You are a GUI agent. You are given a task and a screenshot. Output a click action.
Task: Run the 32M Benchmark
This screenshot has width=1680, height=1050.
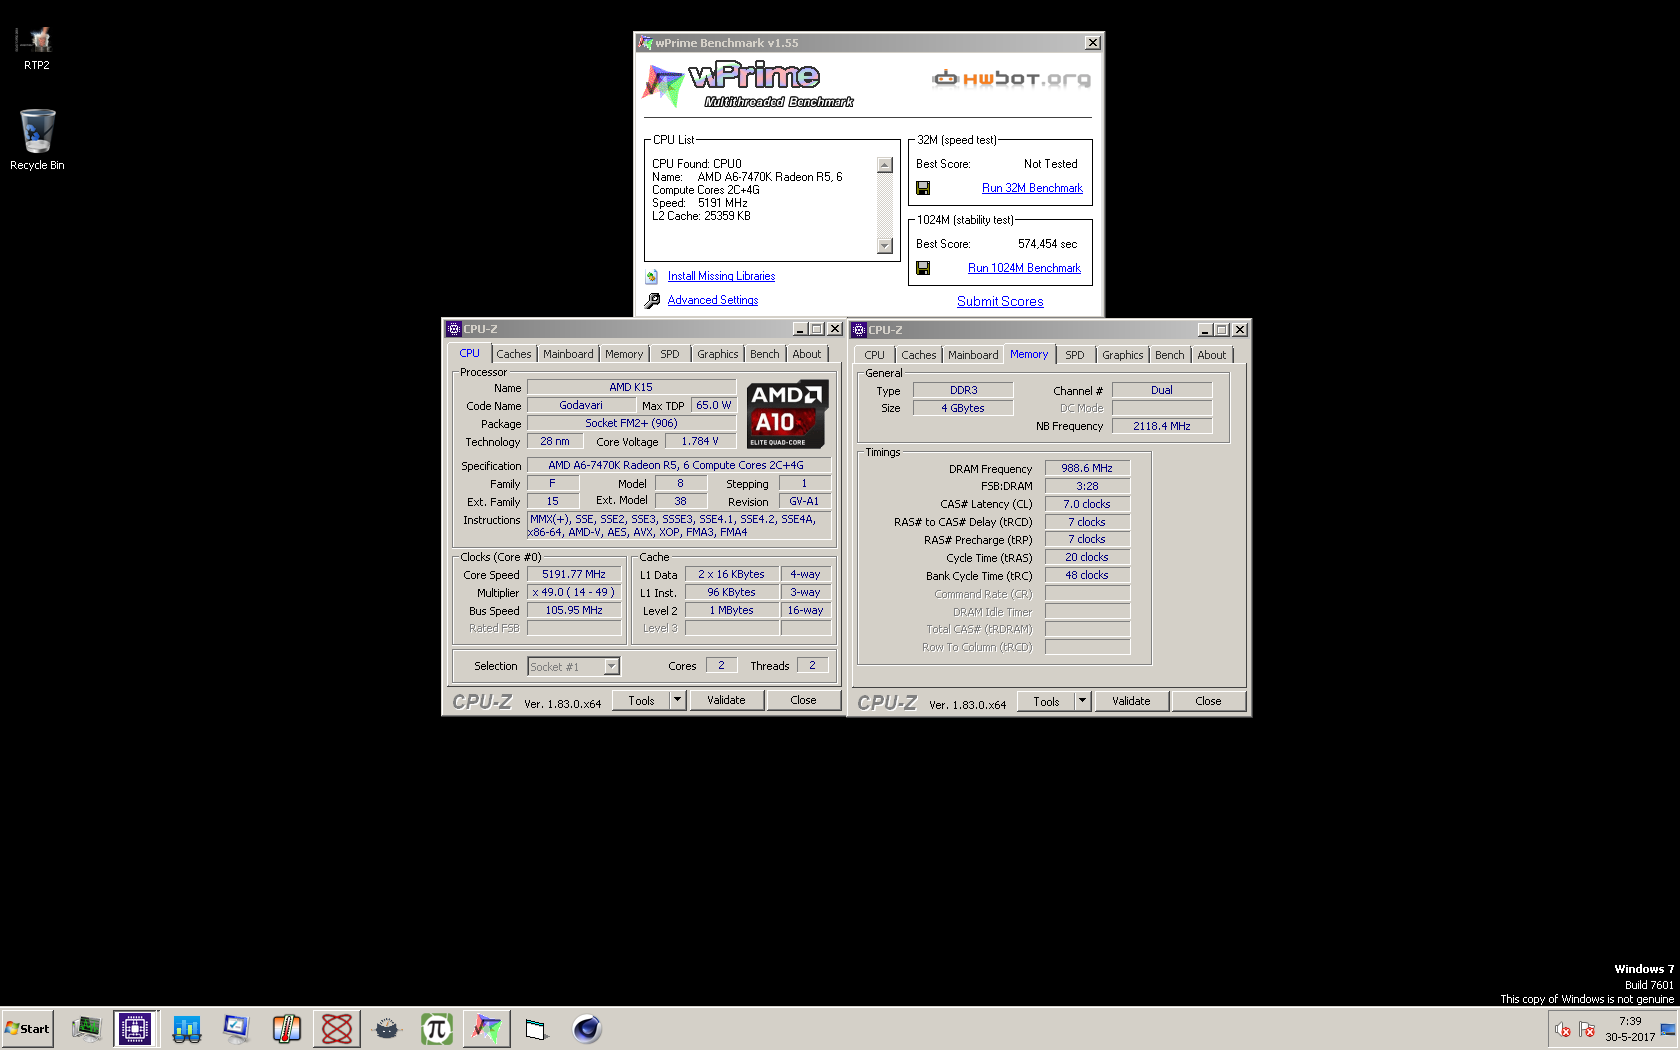click(1032, 188)
